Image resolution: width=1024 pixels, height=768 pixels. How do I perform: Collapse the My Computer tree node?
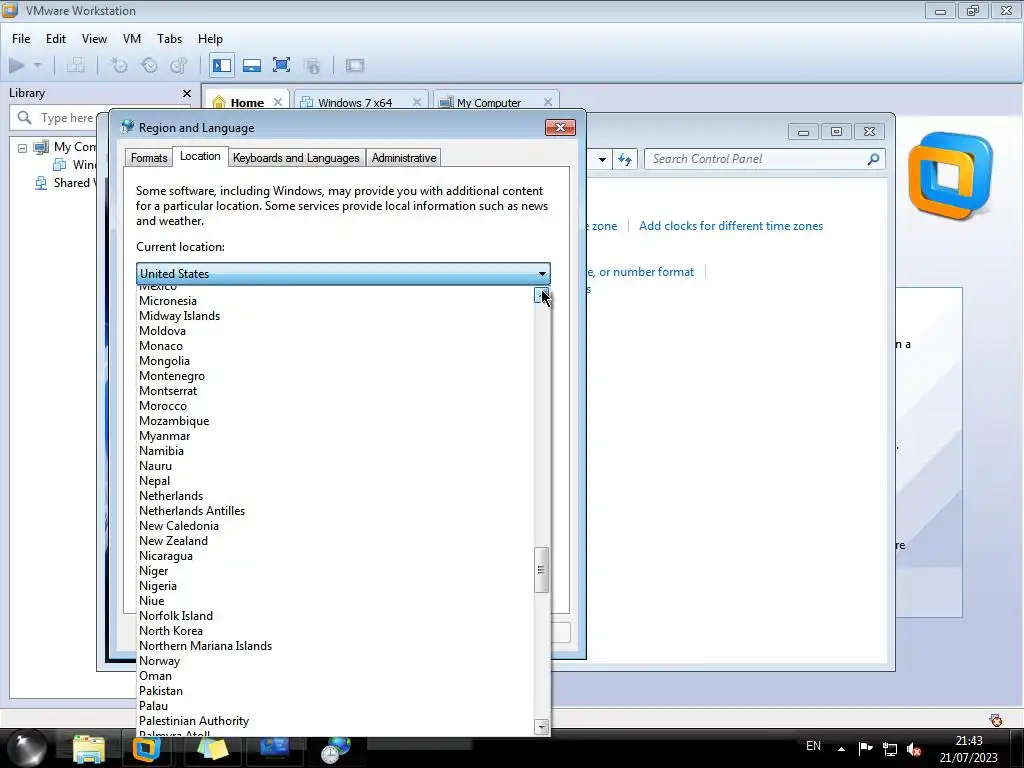(22, 148)
